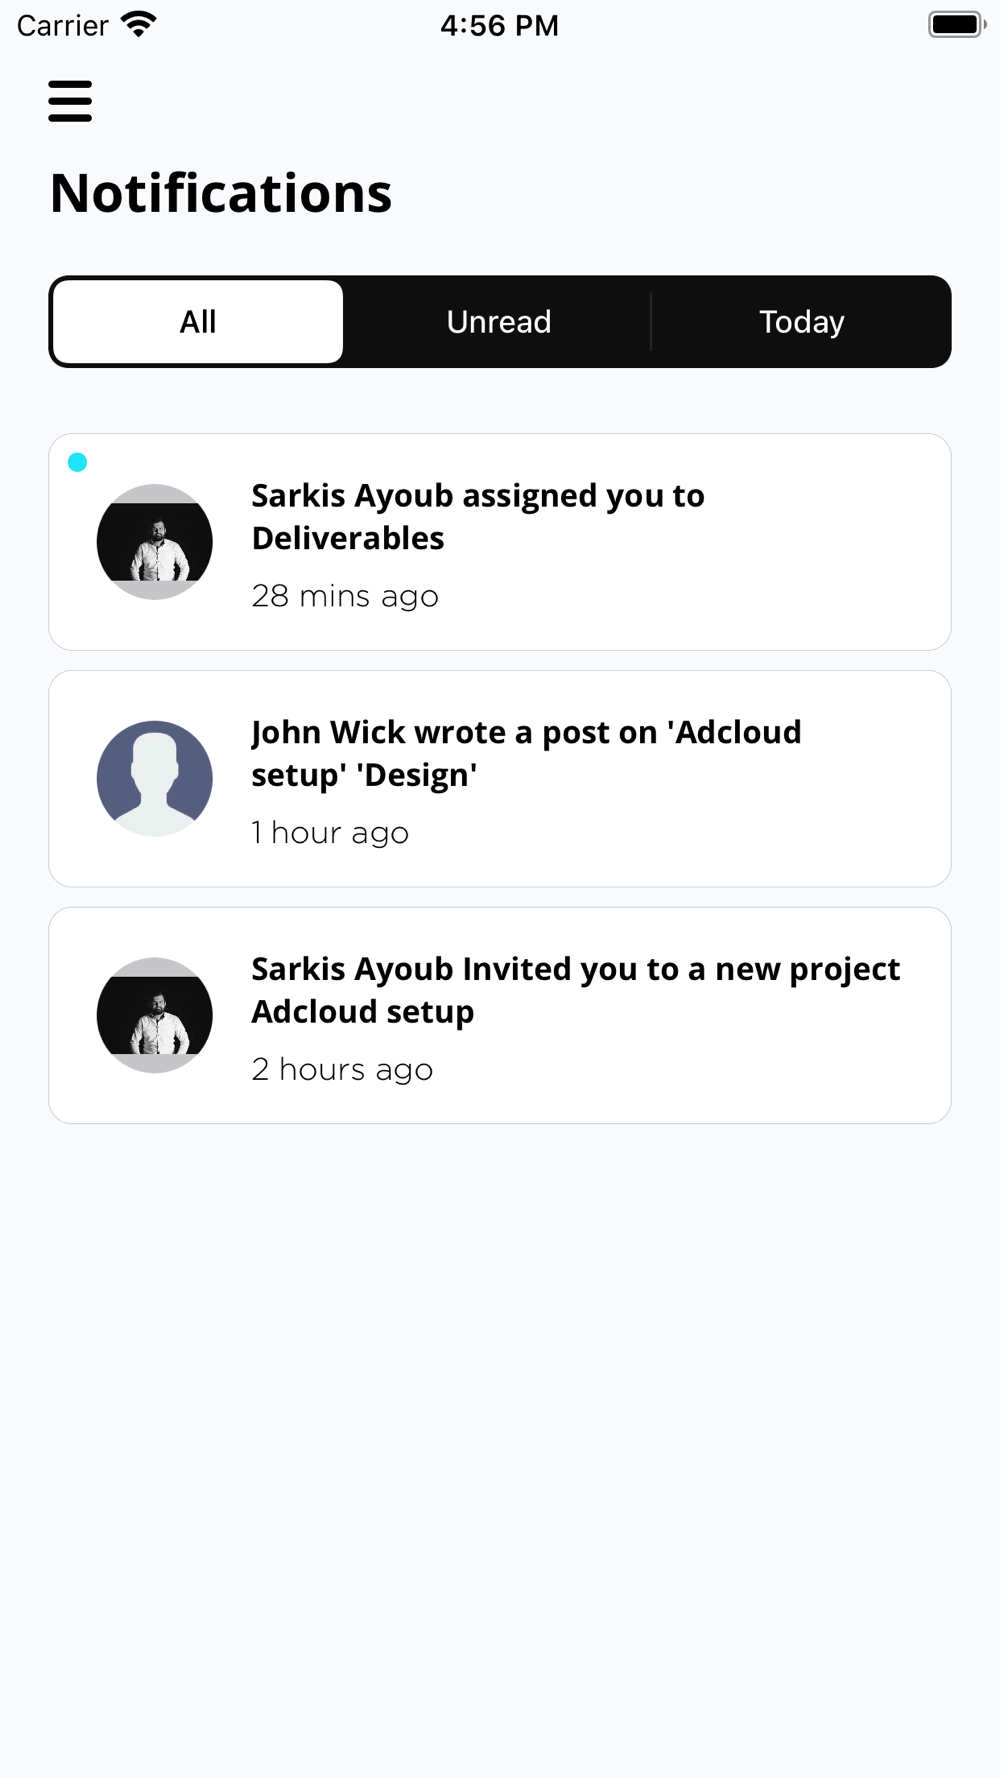Tap the '2 hours ago' timestamp
Viewport: 1000px width, 1778px height.
tap(342, 1070)
